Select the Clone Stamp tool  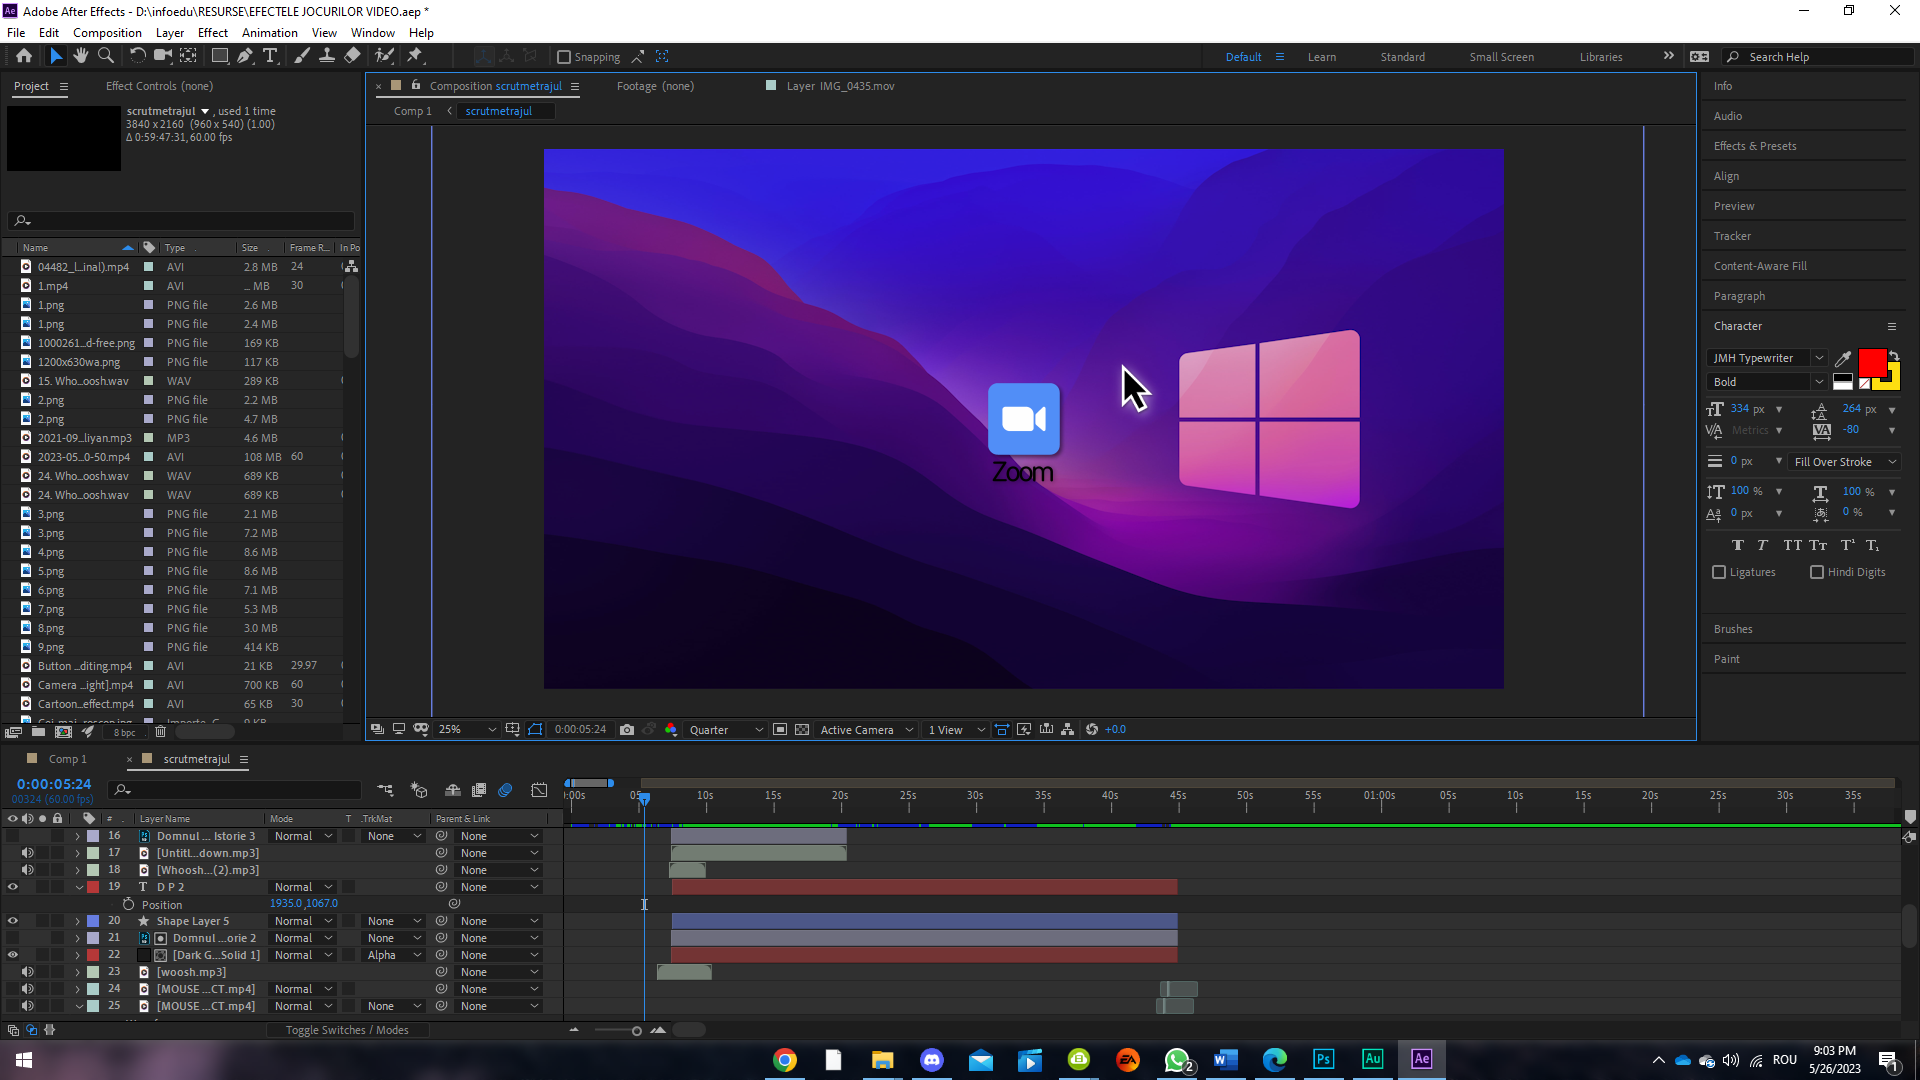[x=326, y=56]
